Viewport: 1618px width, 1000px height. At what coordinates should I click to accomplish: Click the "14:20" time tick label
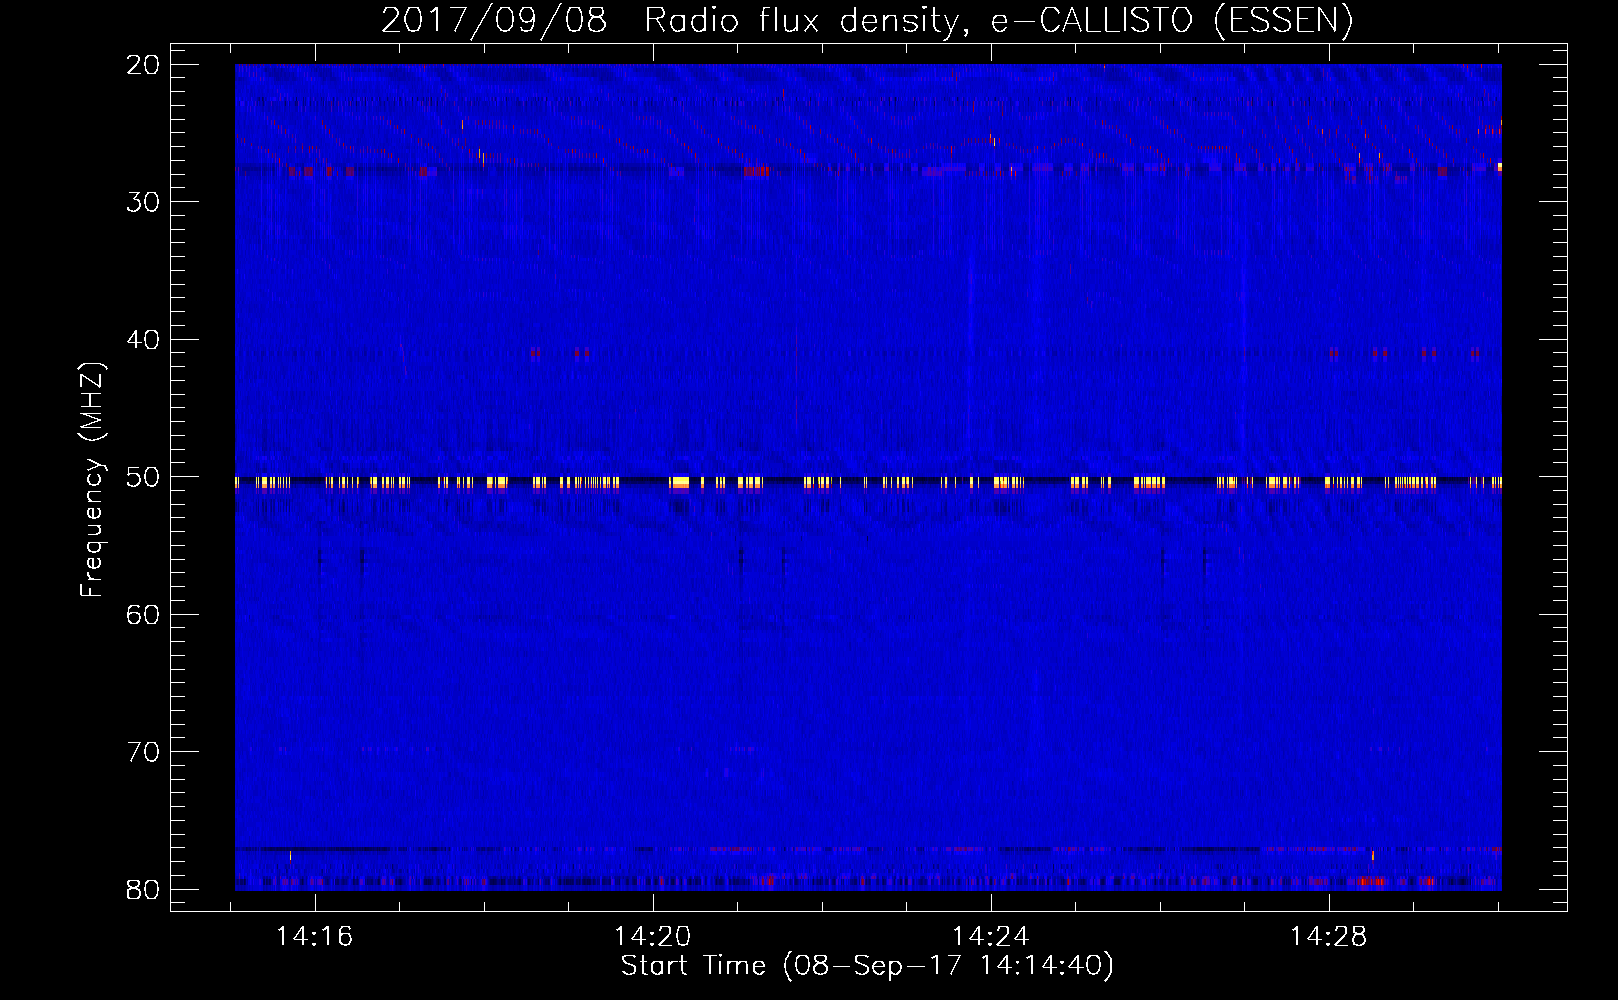[x=652, y=937]
